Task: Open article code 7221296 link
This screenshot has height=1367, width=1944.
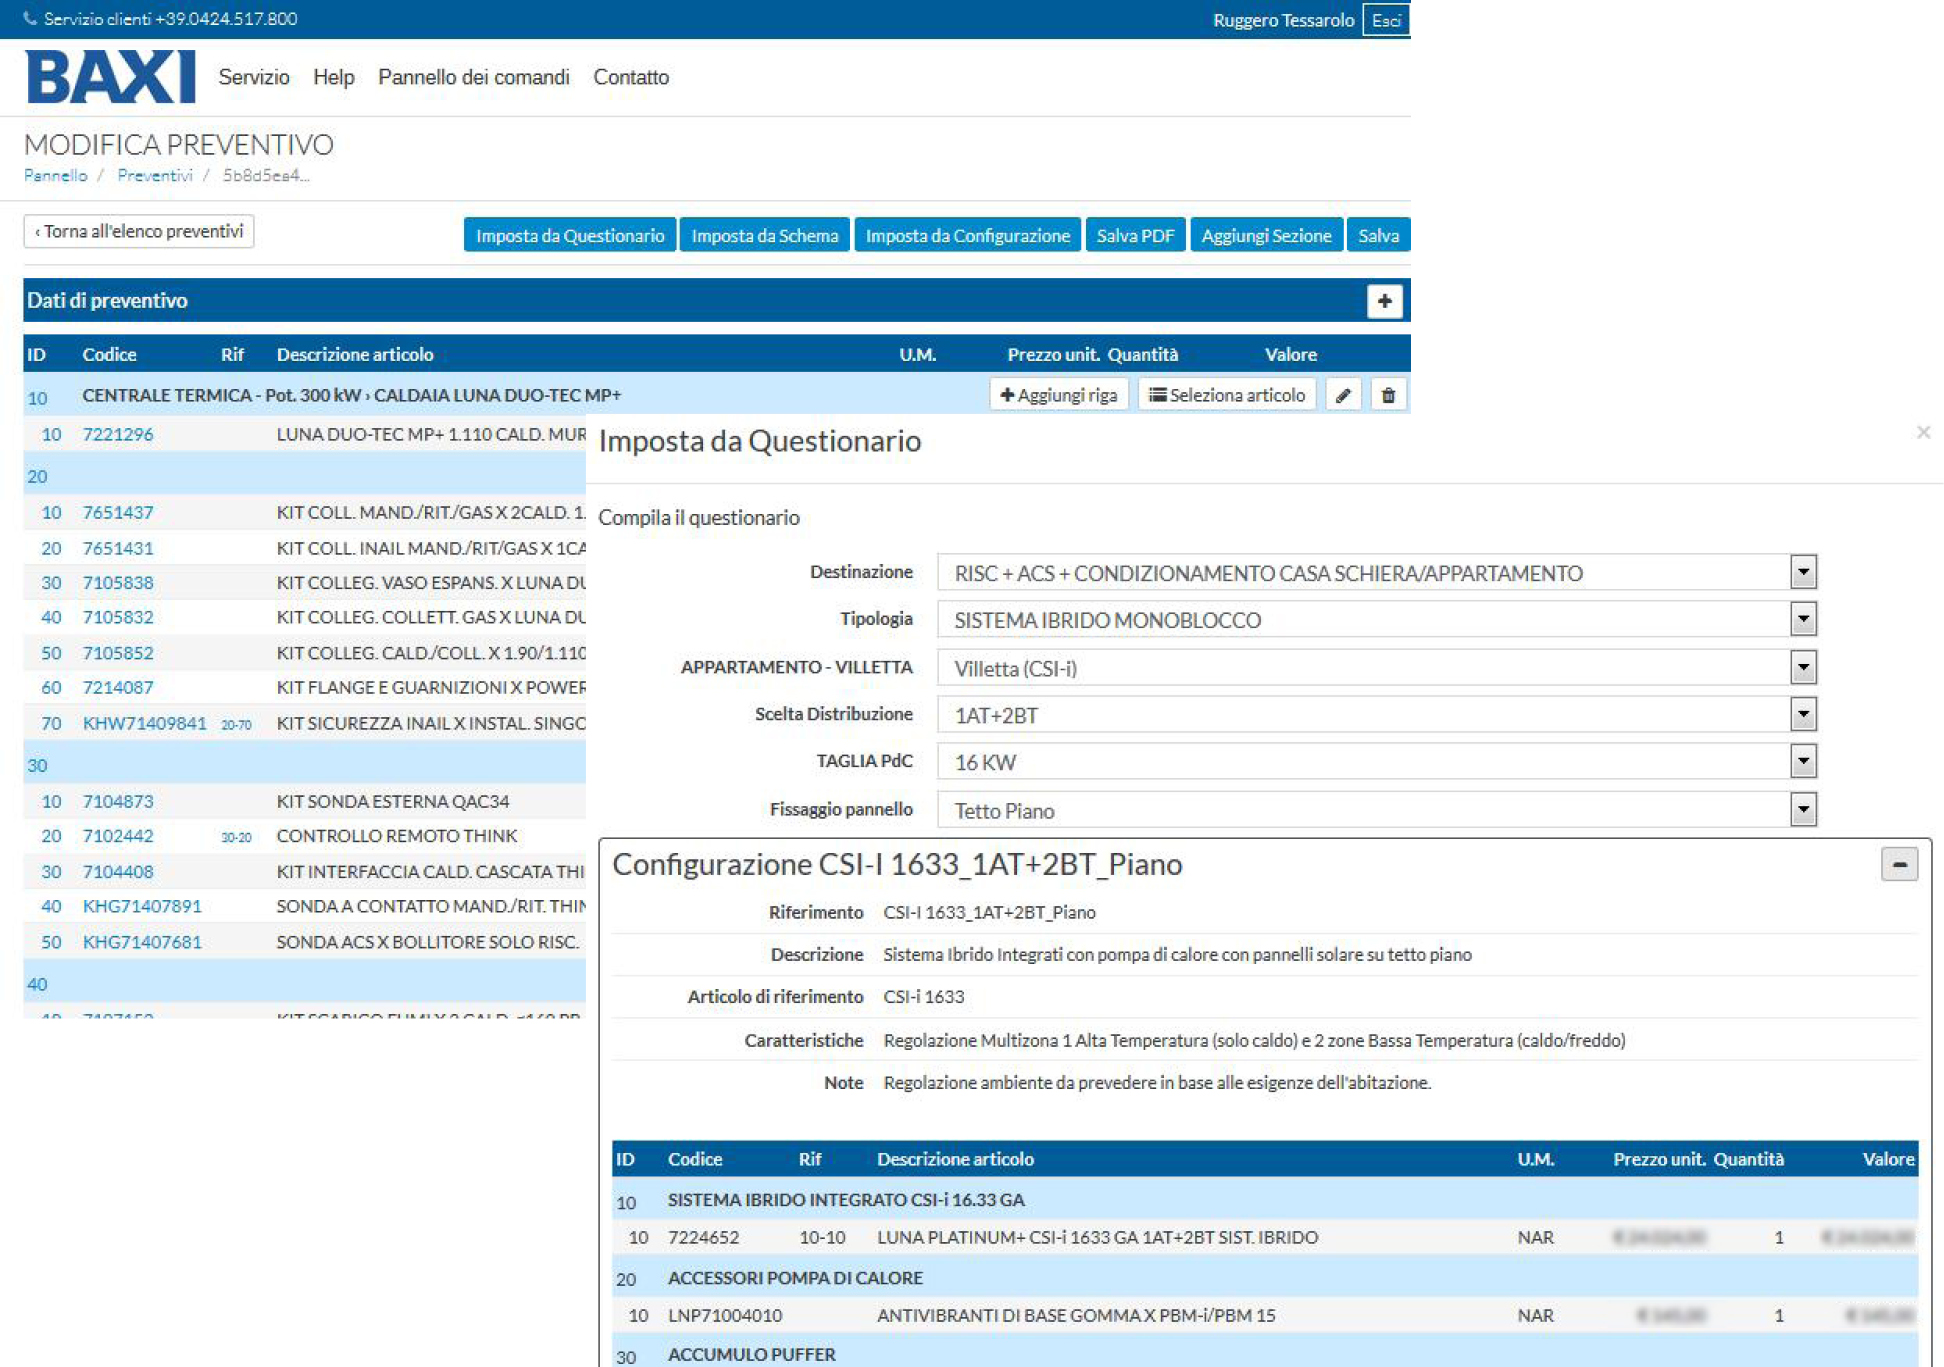Action: click(x=118, y=434)
